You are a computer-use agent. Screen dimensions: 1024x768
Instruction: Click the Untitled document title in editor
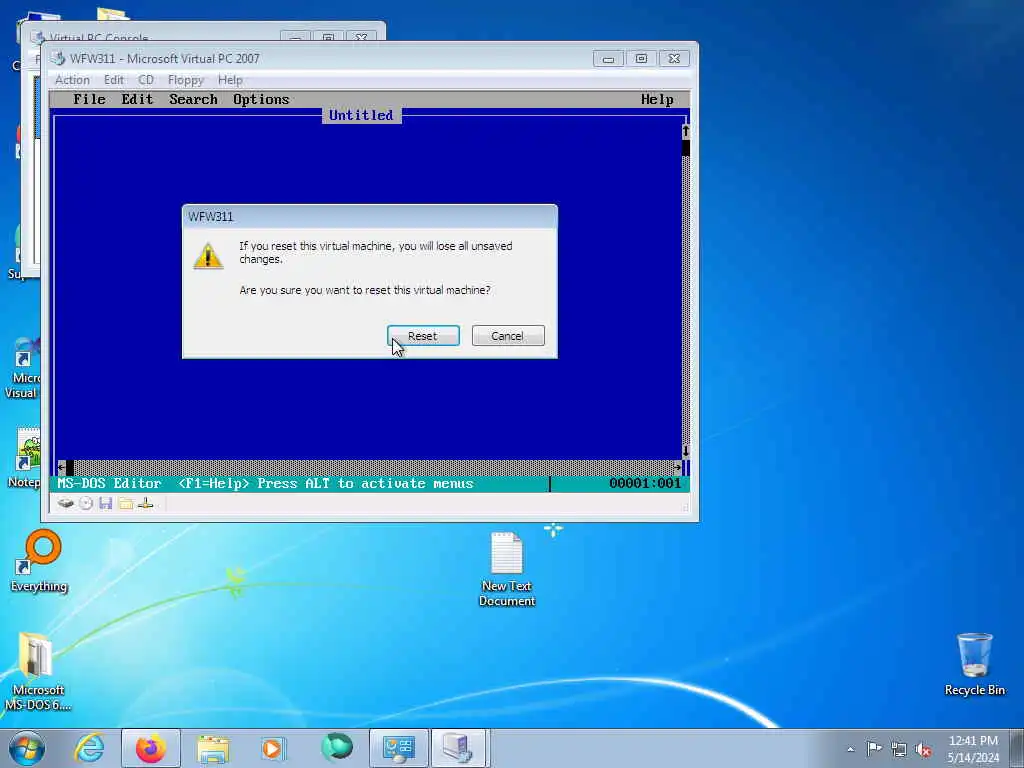pos(361,116)
